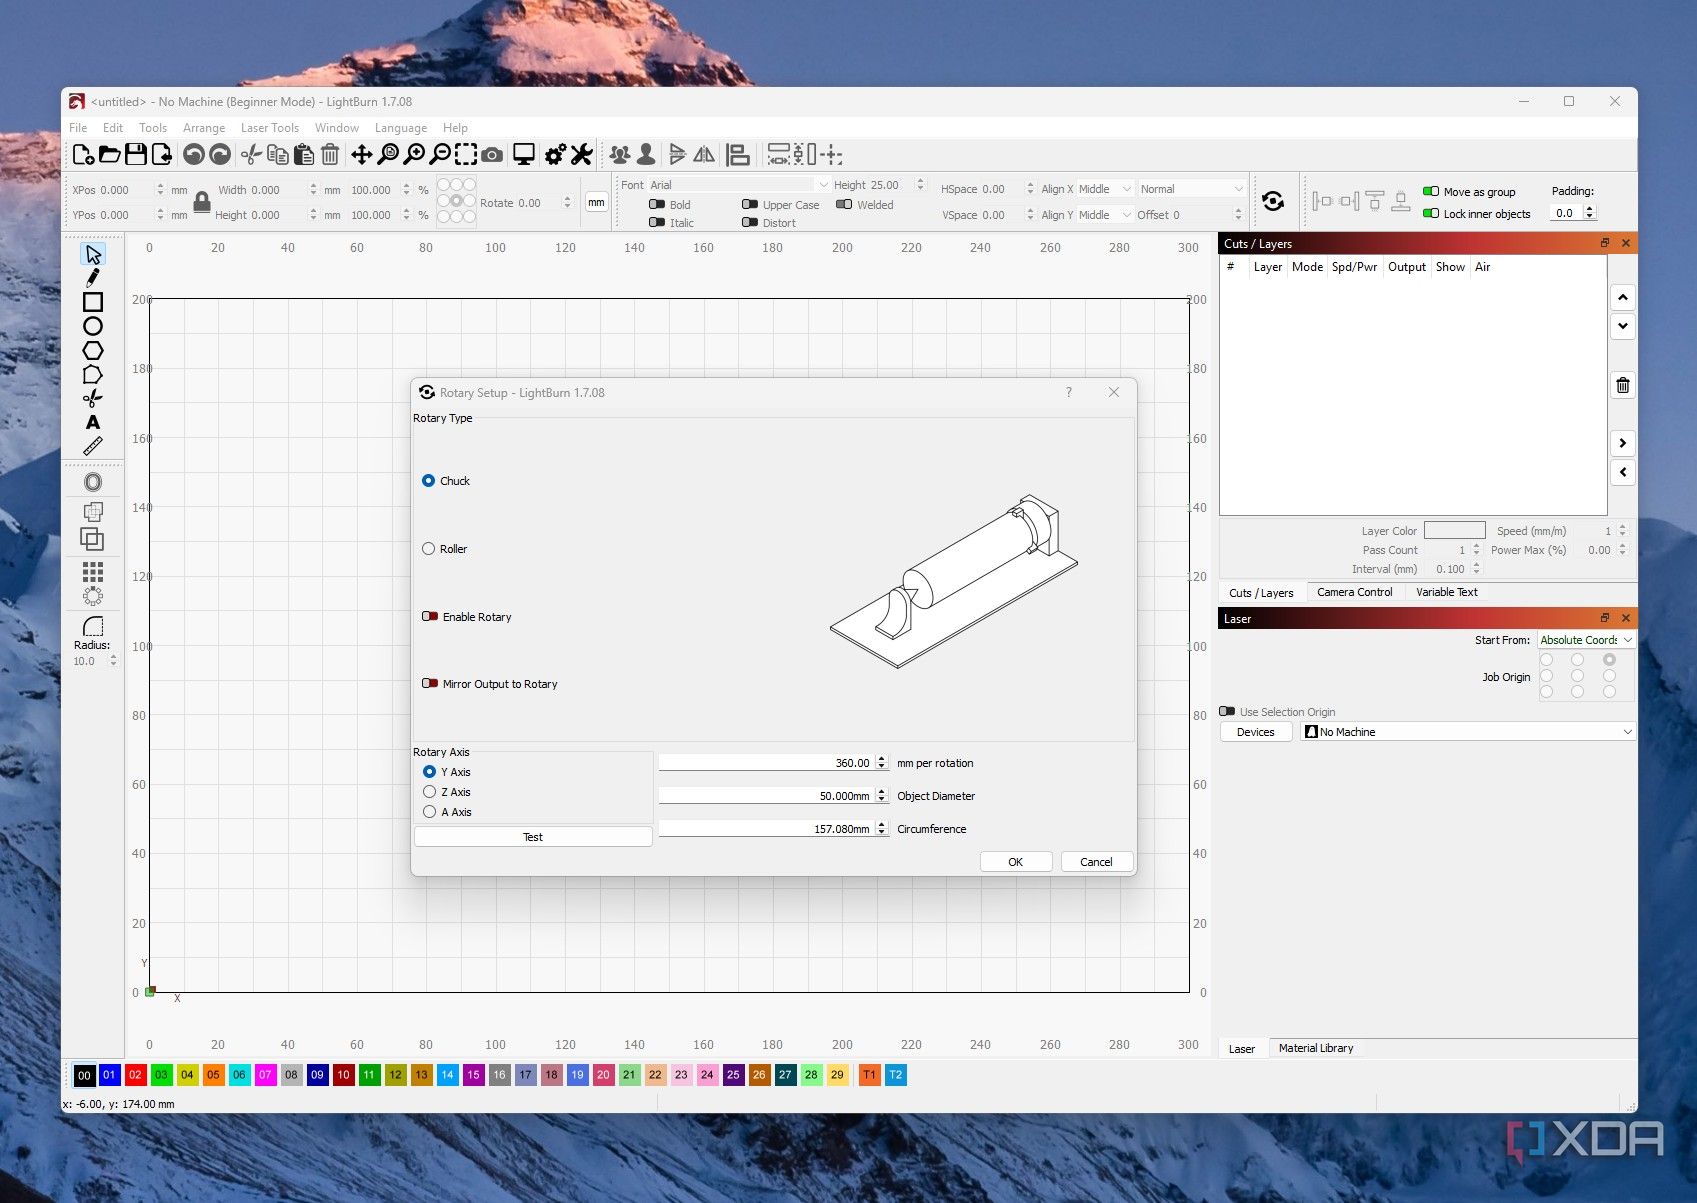The width and height of the screenshot is (1697, 1203).
Task: Switch to the Material Library tab
Action: point(1315,1048)
